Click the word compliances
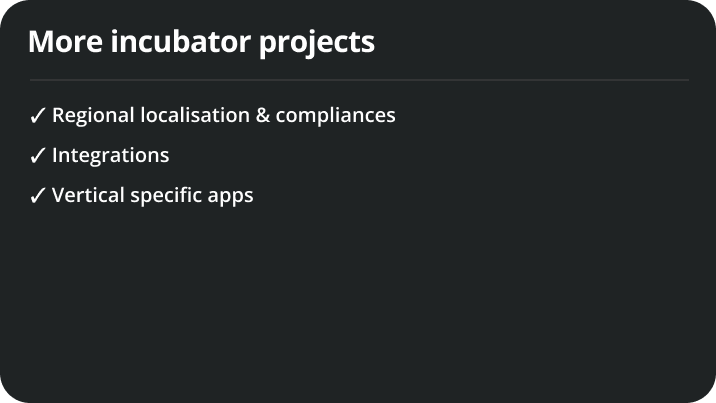This screenshot has height=403, width=716. tap(335, 115)
